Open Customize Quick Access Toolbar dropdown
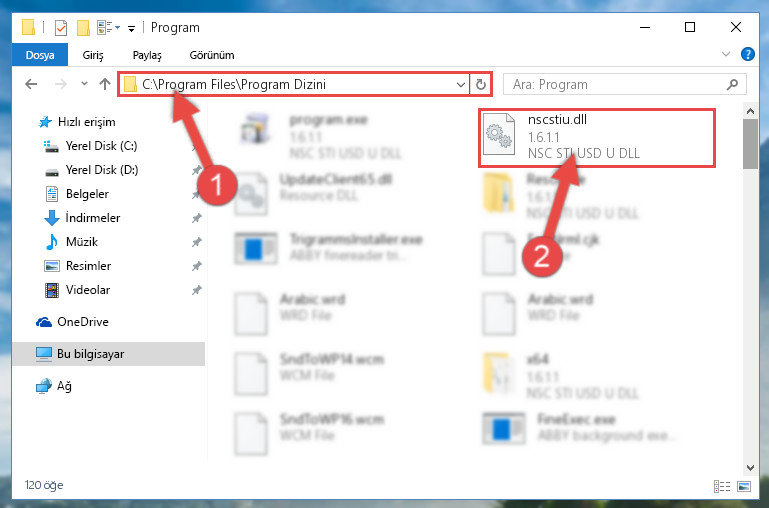Image resolution: width=769 pixels, height=508 pixels. tap(131, 29)
